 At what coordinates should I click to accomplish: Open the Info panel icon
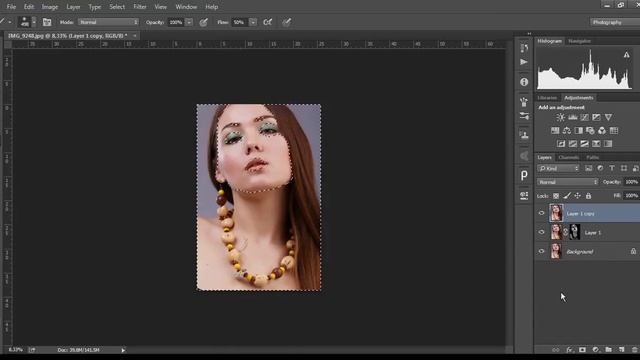524,82
